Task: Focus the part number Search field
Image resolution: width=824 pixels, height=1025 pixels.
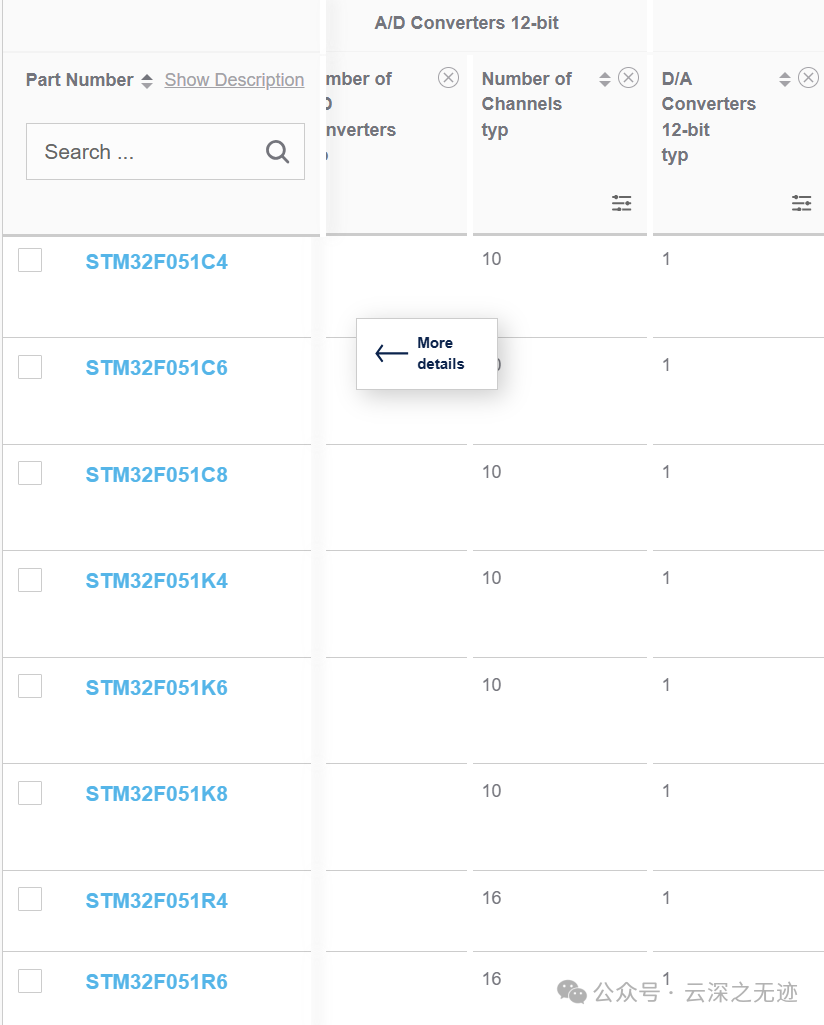Action: [x=150, y=152]
